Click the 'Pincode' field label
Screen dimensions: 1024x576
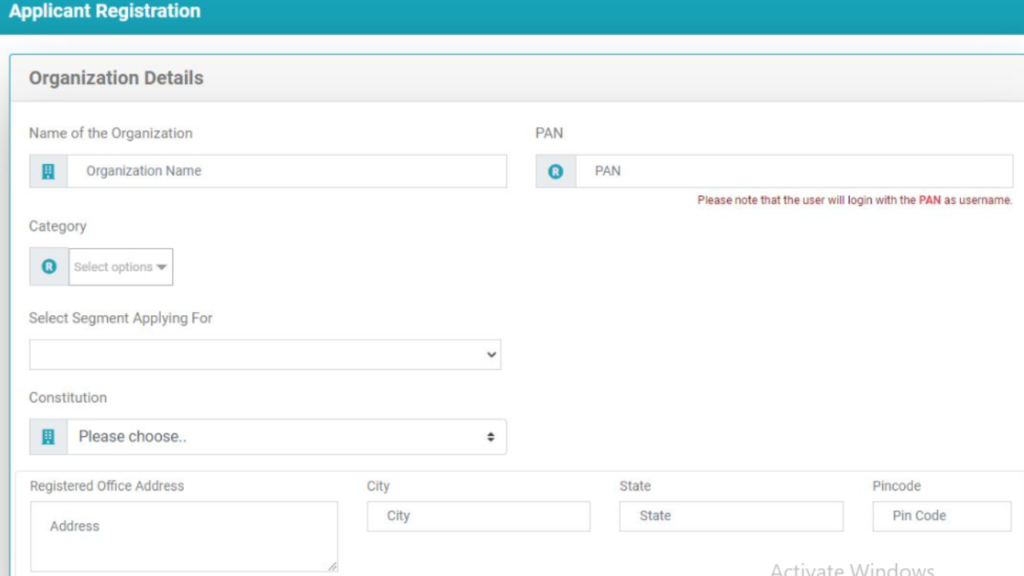click(x=896, y=486)
